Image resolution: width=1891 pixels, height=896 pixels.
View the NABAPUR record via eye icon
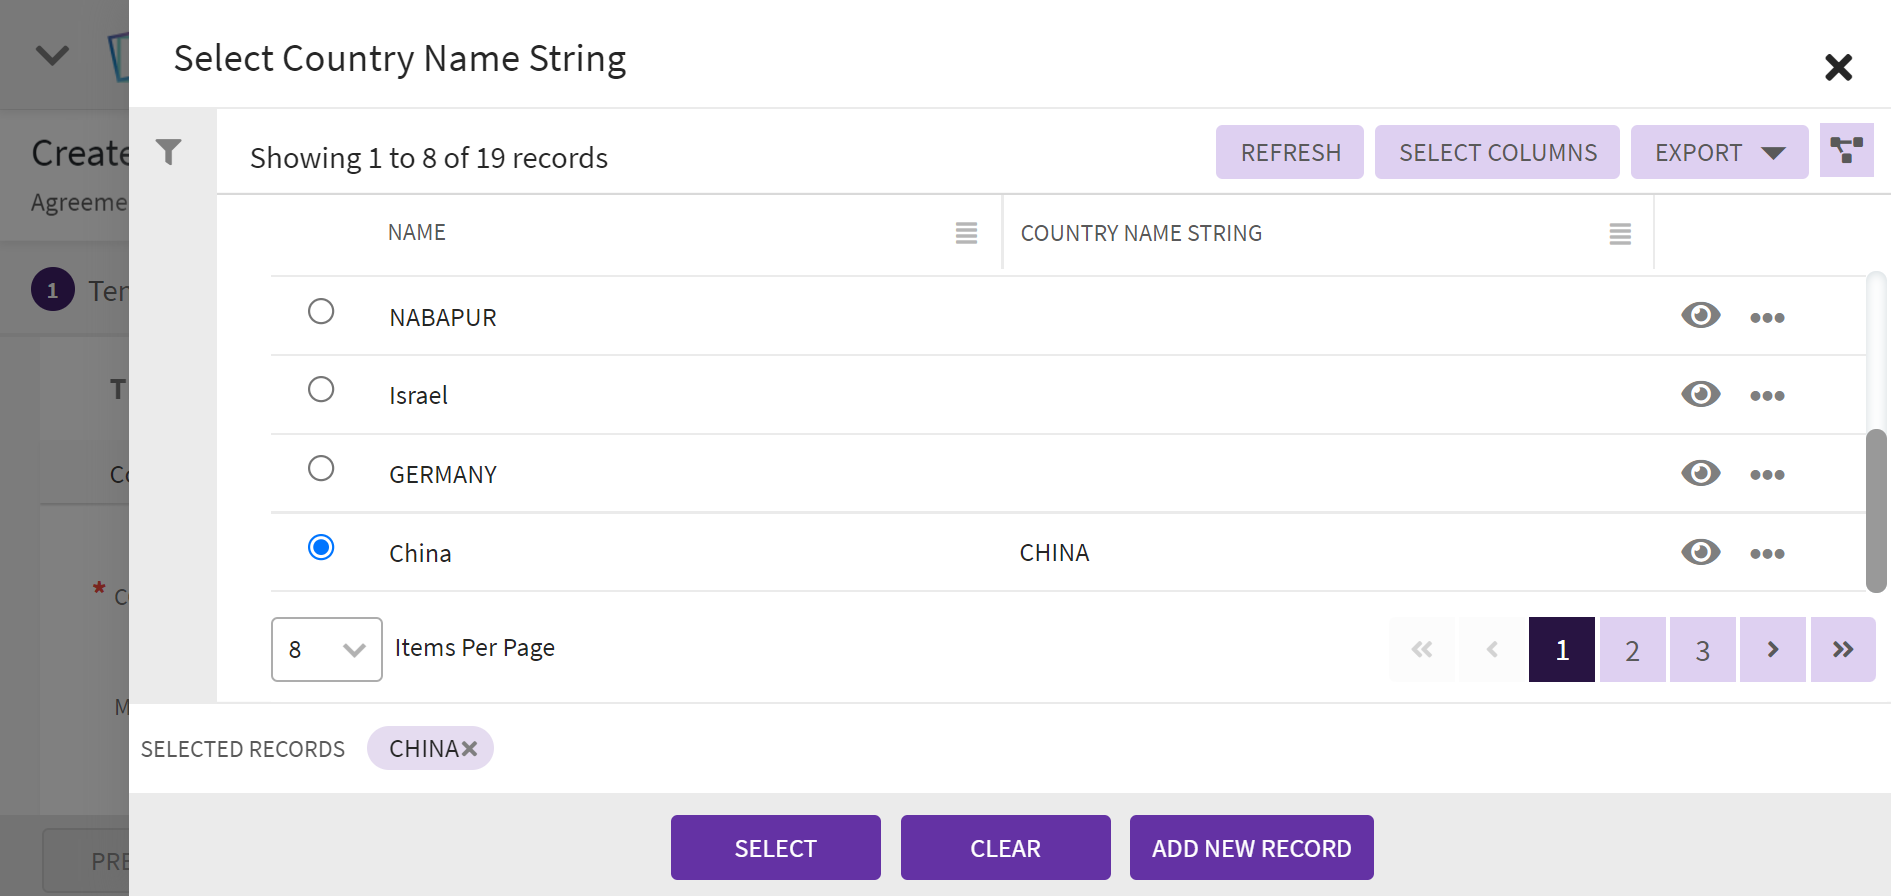(x=1700, y=316)
